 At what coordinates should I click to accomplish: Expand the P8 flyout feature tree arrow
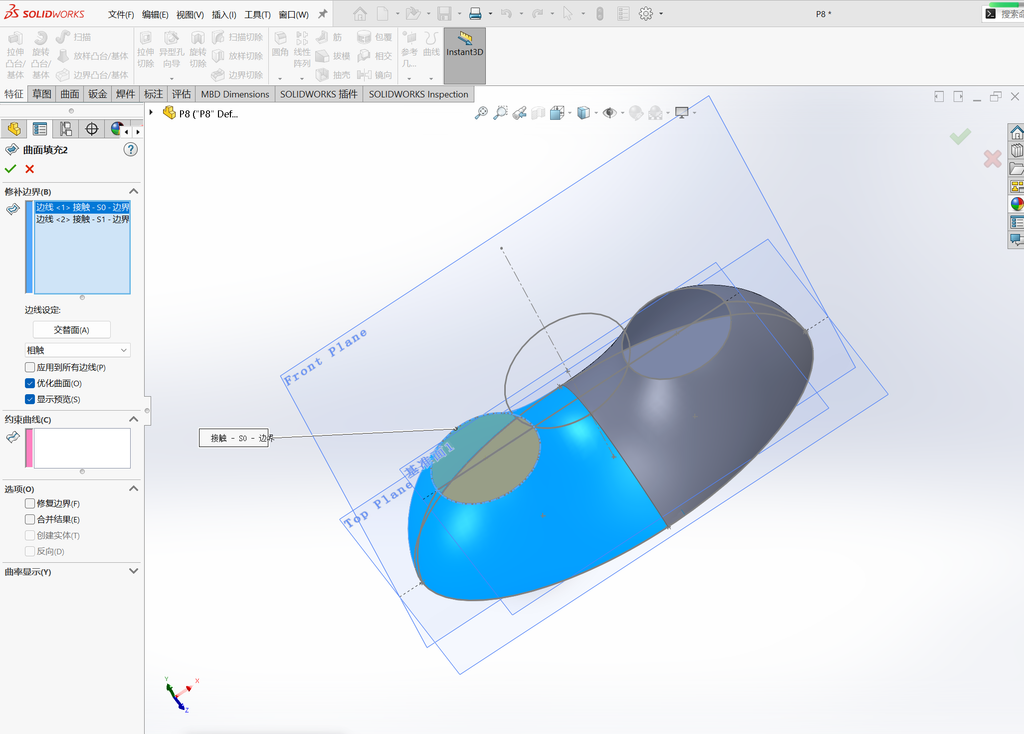click(151, 112)
